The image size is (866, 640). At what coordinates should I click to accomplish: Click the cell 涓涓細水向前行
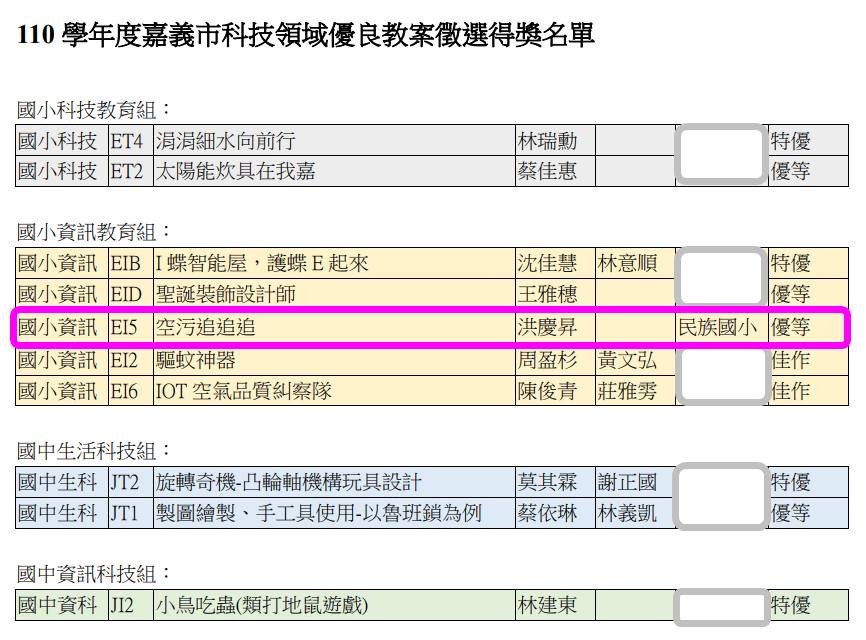click(x=225, y=141)
